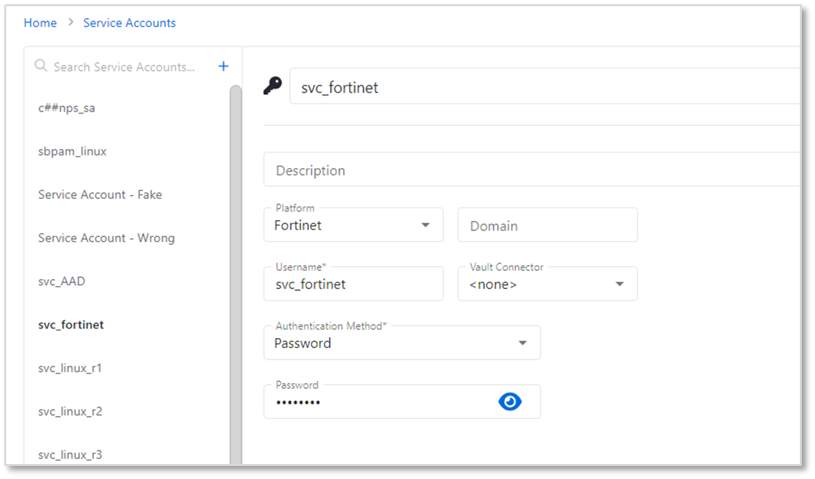The image size is (815, 479).
Task: Click the Search Service Accounts field
Action: [124, 67]
